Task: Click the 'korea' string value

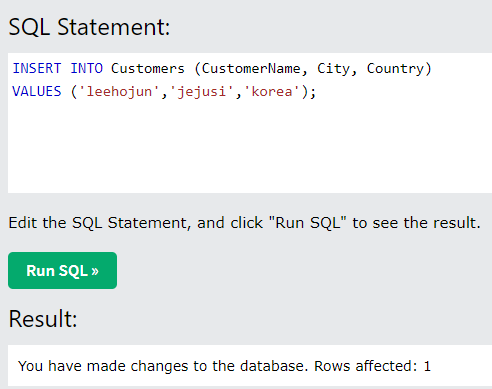Action: pos(272,91)
